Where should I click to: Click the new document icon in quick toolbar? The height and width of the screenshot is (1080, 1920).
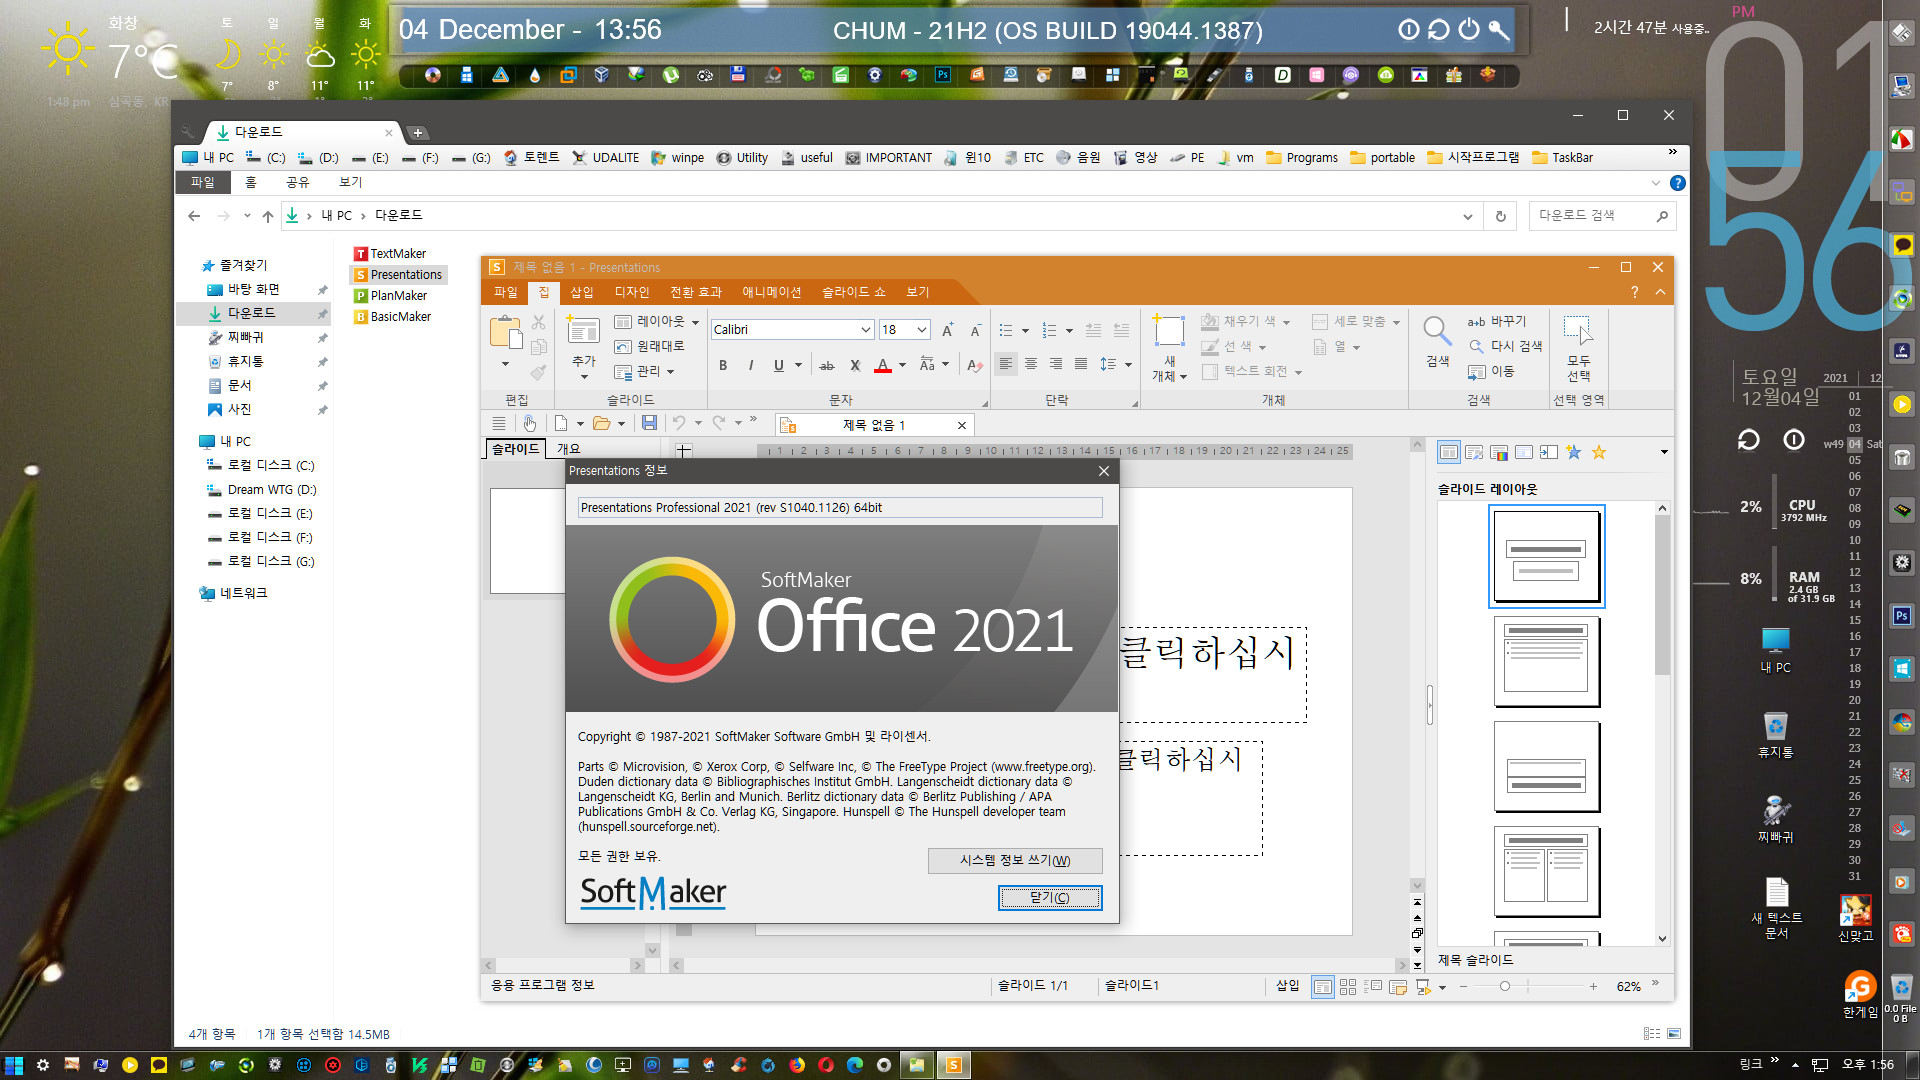(561, 423)
